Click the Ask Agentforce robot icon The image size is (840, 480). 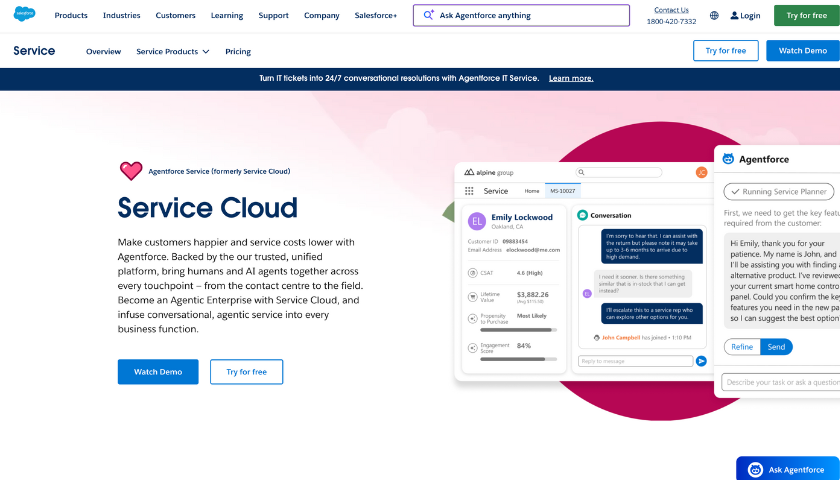tap(755, 470)
